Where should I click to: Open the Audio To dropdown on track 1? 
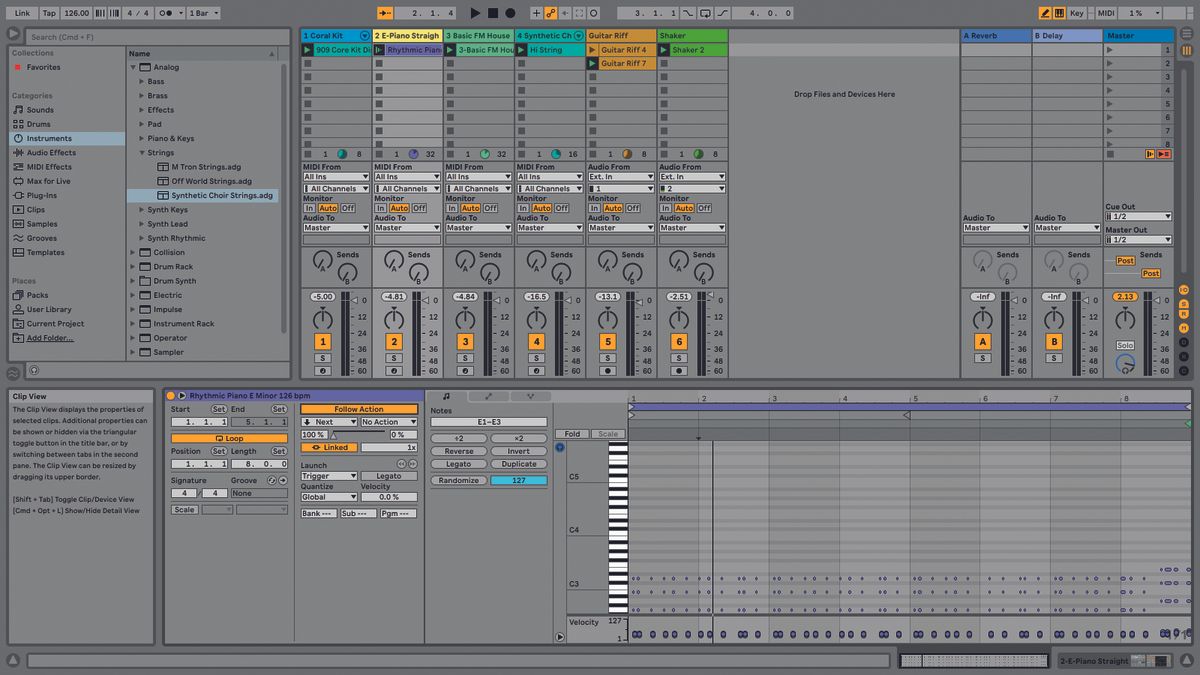334,227
